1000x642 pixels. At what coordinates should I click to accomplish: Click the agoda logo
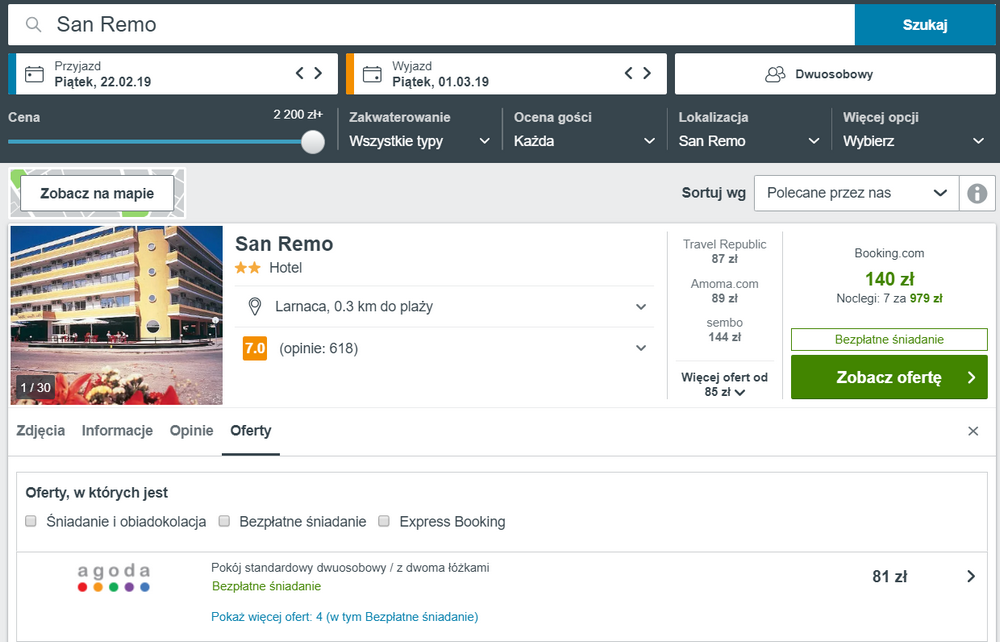pos(114,578)
